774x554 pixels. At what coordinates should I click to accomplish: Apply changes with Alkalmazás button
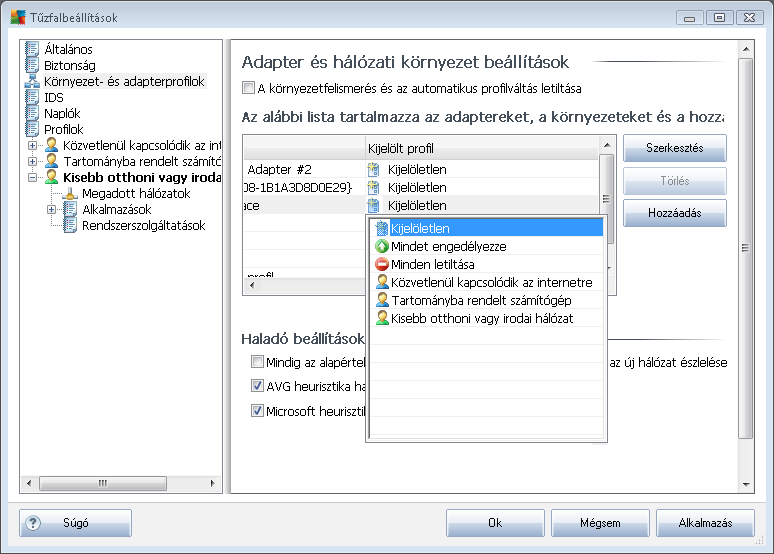click(705, 523)
